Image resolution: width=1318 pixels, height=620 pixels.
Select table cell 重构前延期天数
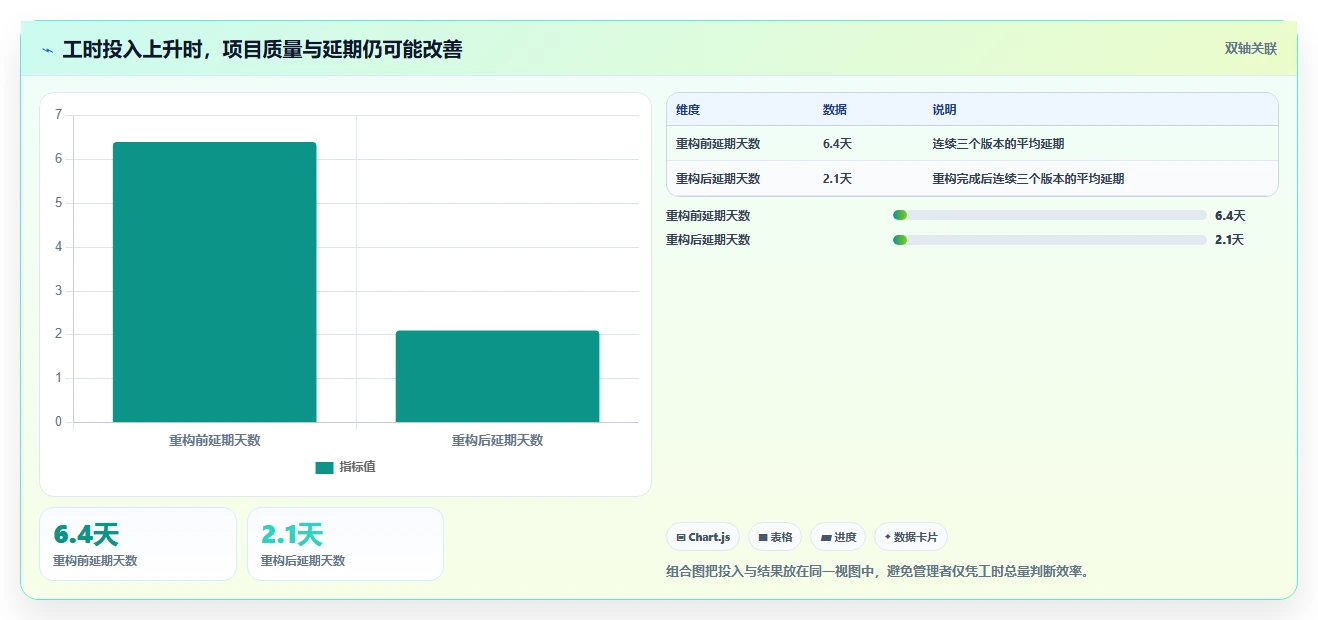pyautogui.click(x=718, y=144)
